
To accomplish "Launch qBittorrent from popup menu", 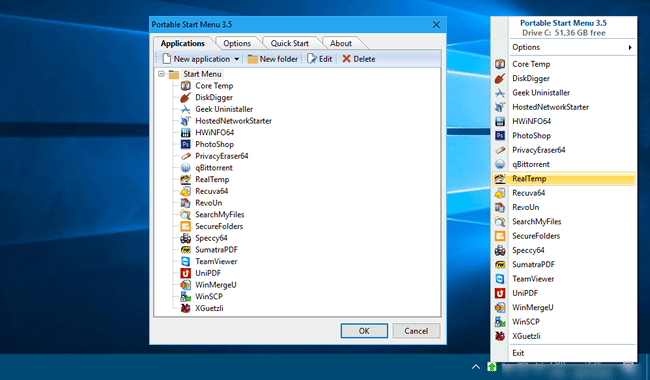I will [x=564, y=165].
